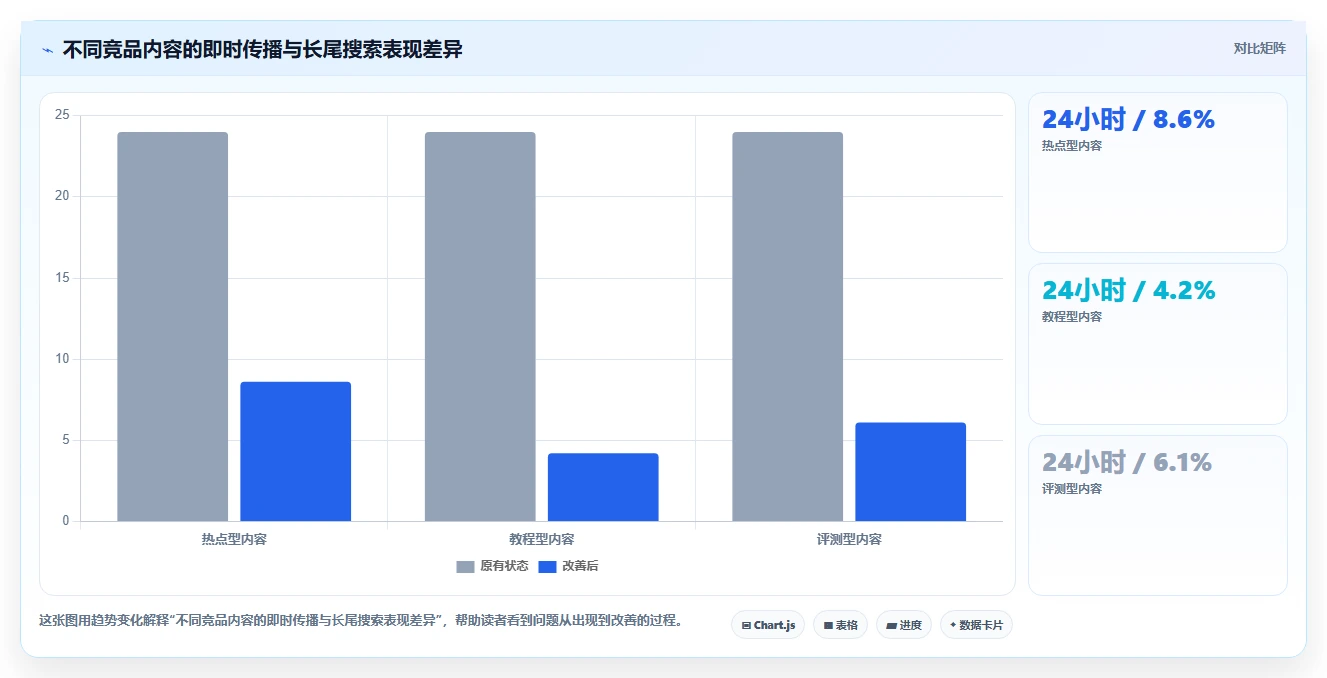Click the 24小时 / 6.1% card value
Viewport: 1327px width, 678px height.
point(1127,462)
